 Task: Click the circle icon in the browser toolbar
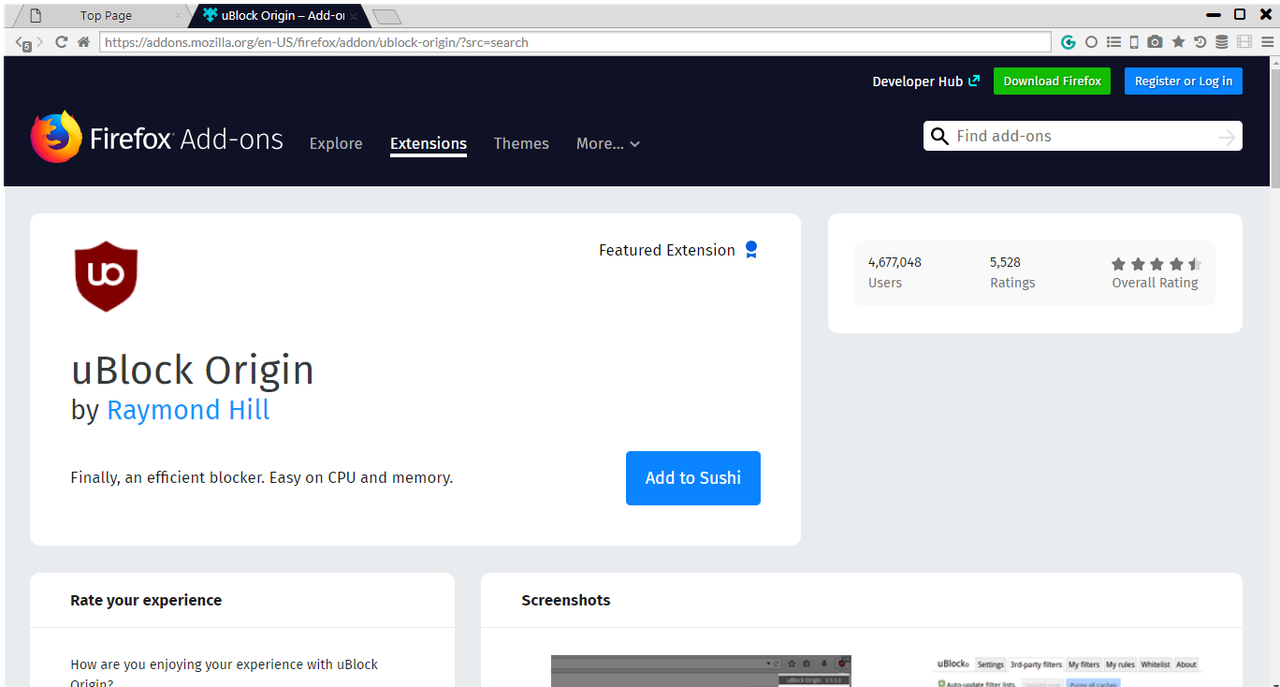point(1091,42)
